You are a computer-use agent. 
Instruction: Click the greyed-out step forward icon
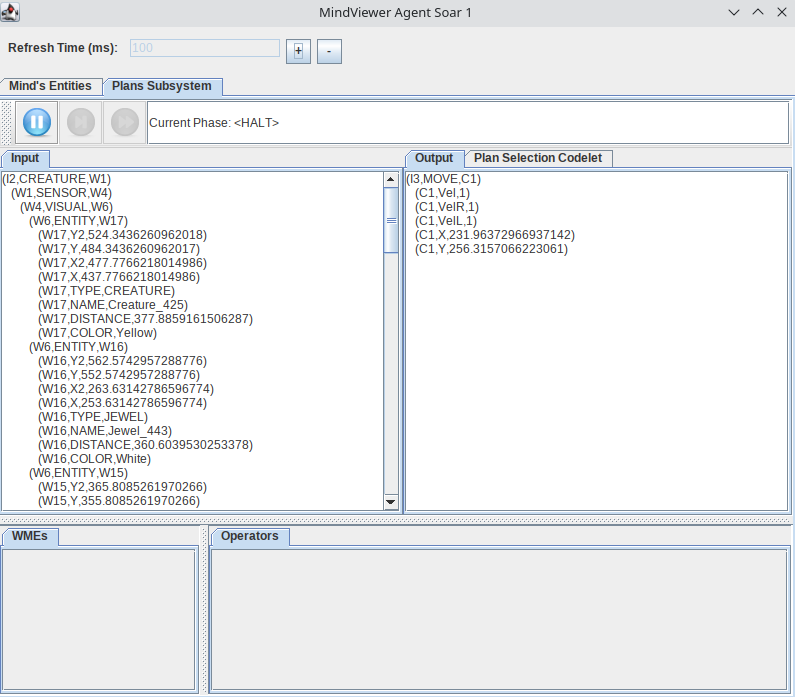pyautogui.click(x=81, y=122)
